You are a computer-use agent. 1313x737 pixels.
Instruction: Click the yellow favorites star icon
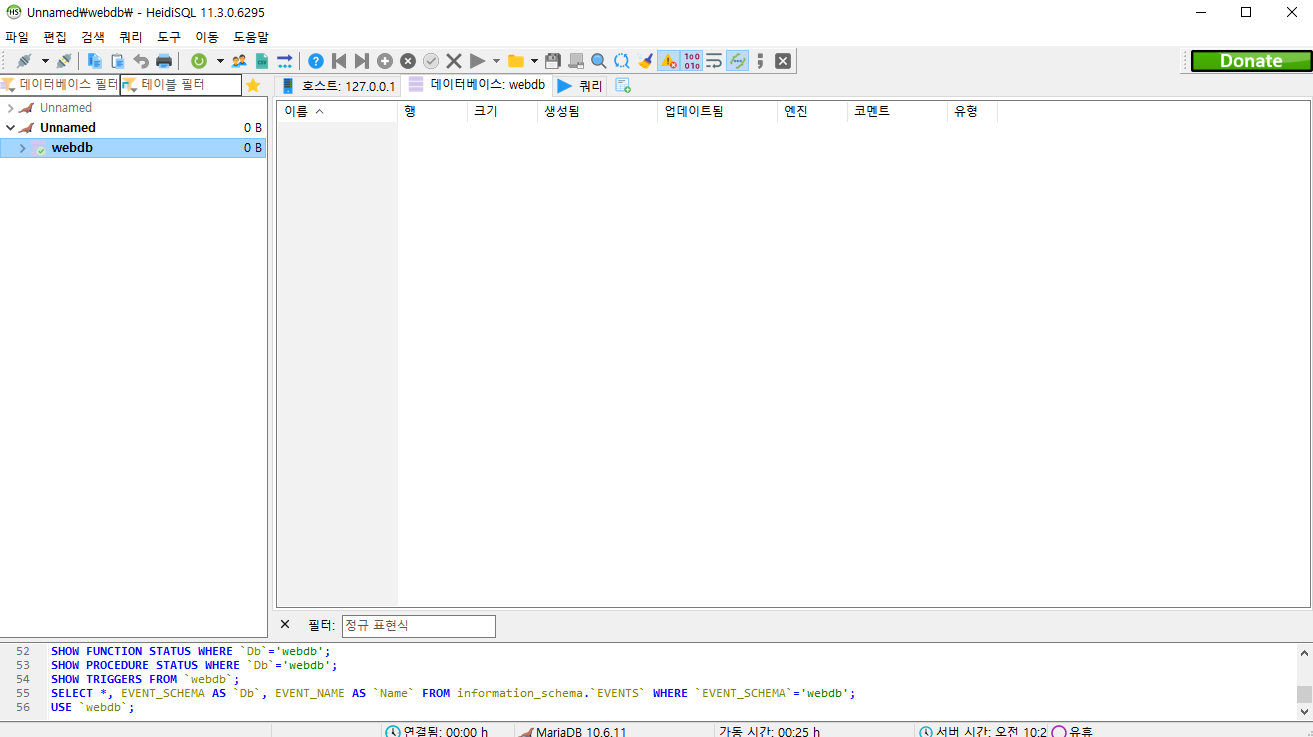click(253, 85)
